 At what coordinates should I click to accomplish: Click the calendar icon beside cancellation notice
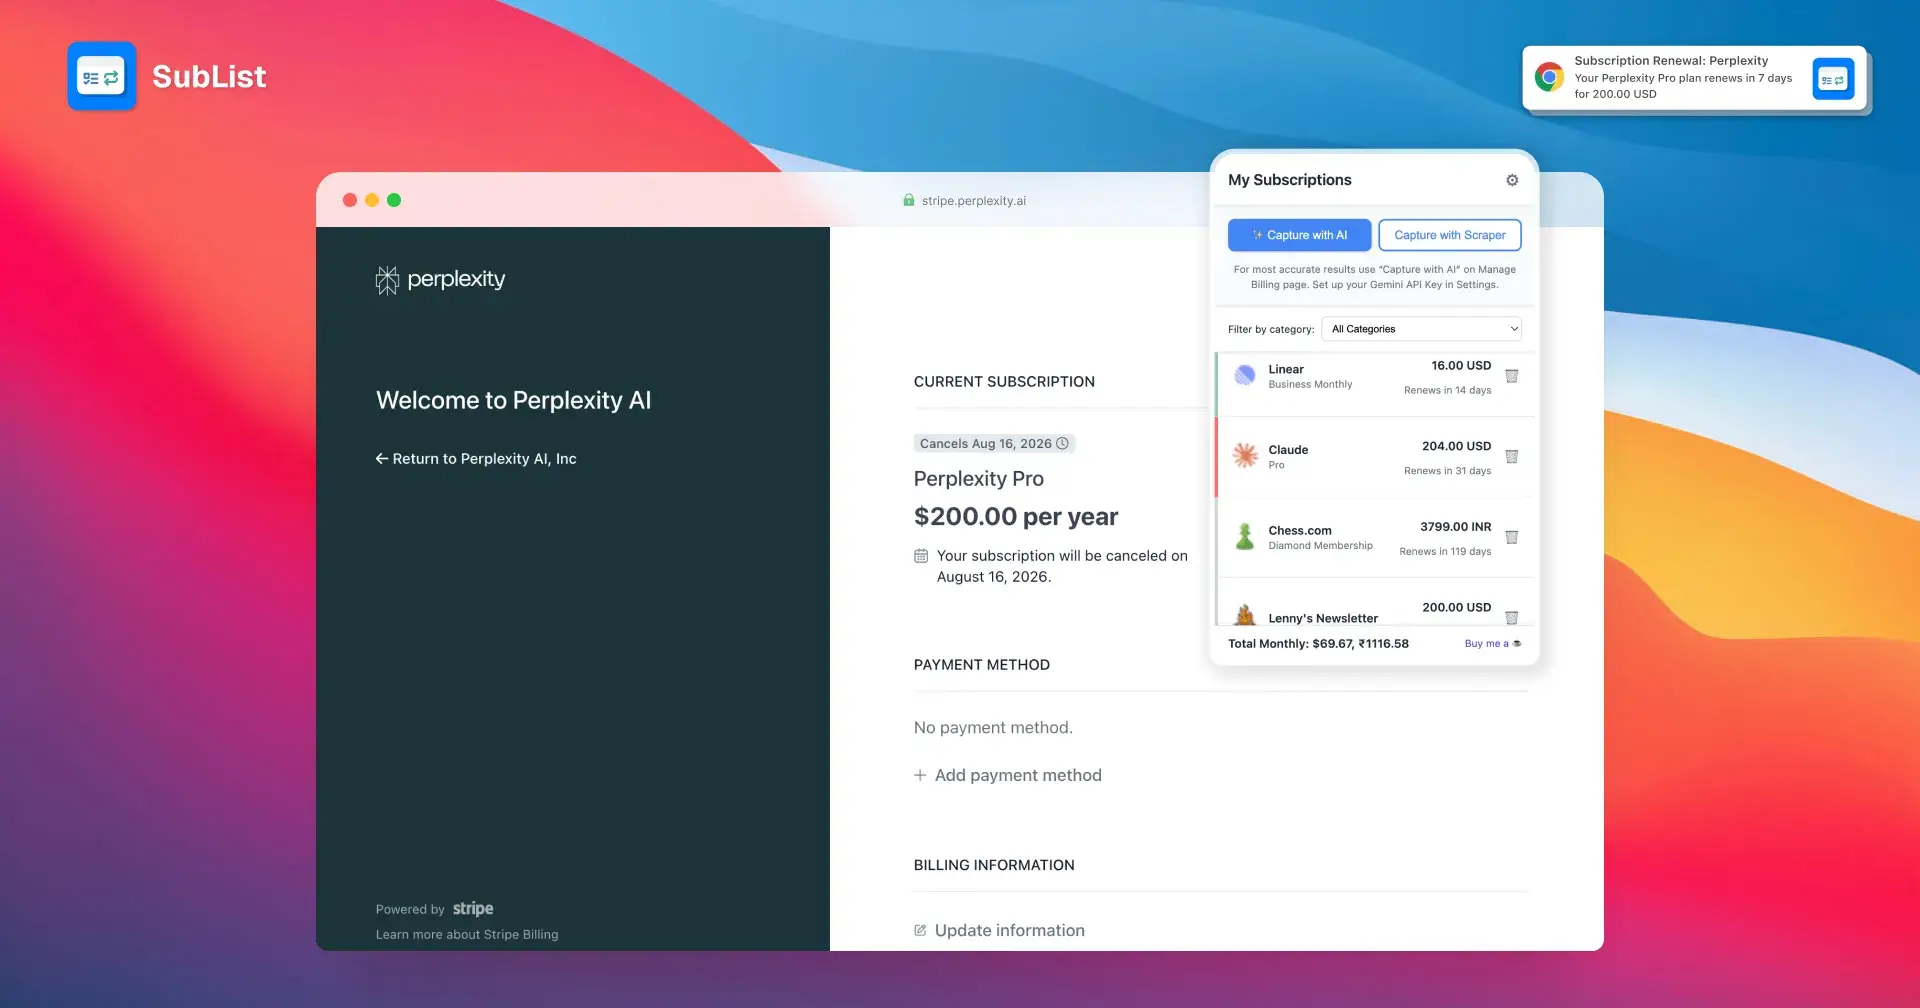tap(921, 556)
